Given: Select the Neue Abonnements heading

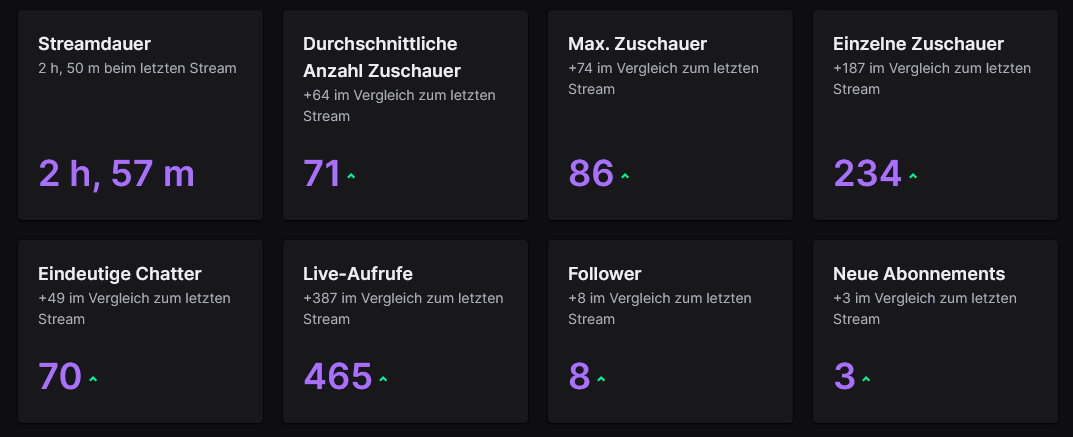Looking at the screenshot, I should point(919,274).
